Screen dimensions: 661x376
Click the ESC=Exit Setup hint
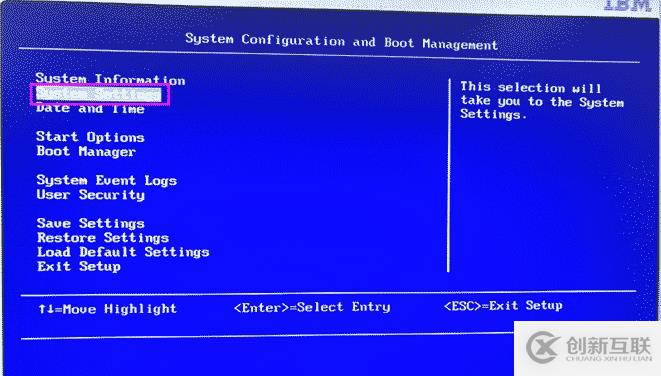(x=503, y=306)
